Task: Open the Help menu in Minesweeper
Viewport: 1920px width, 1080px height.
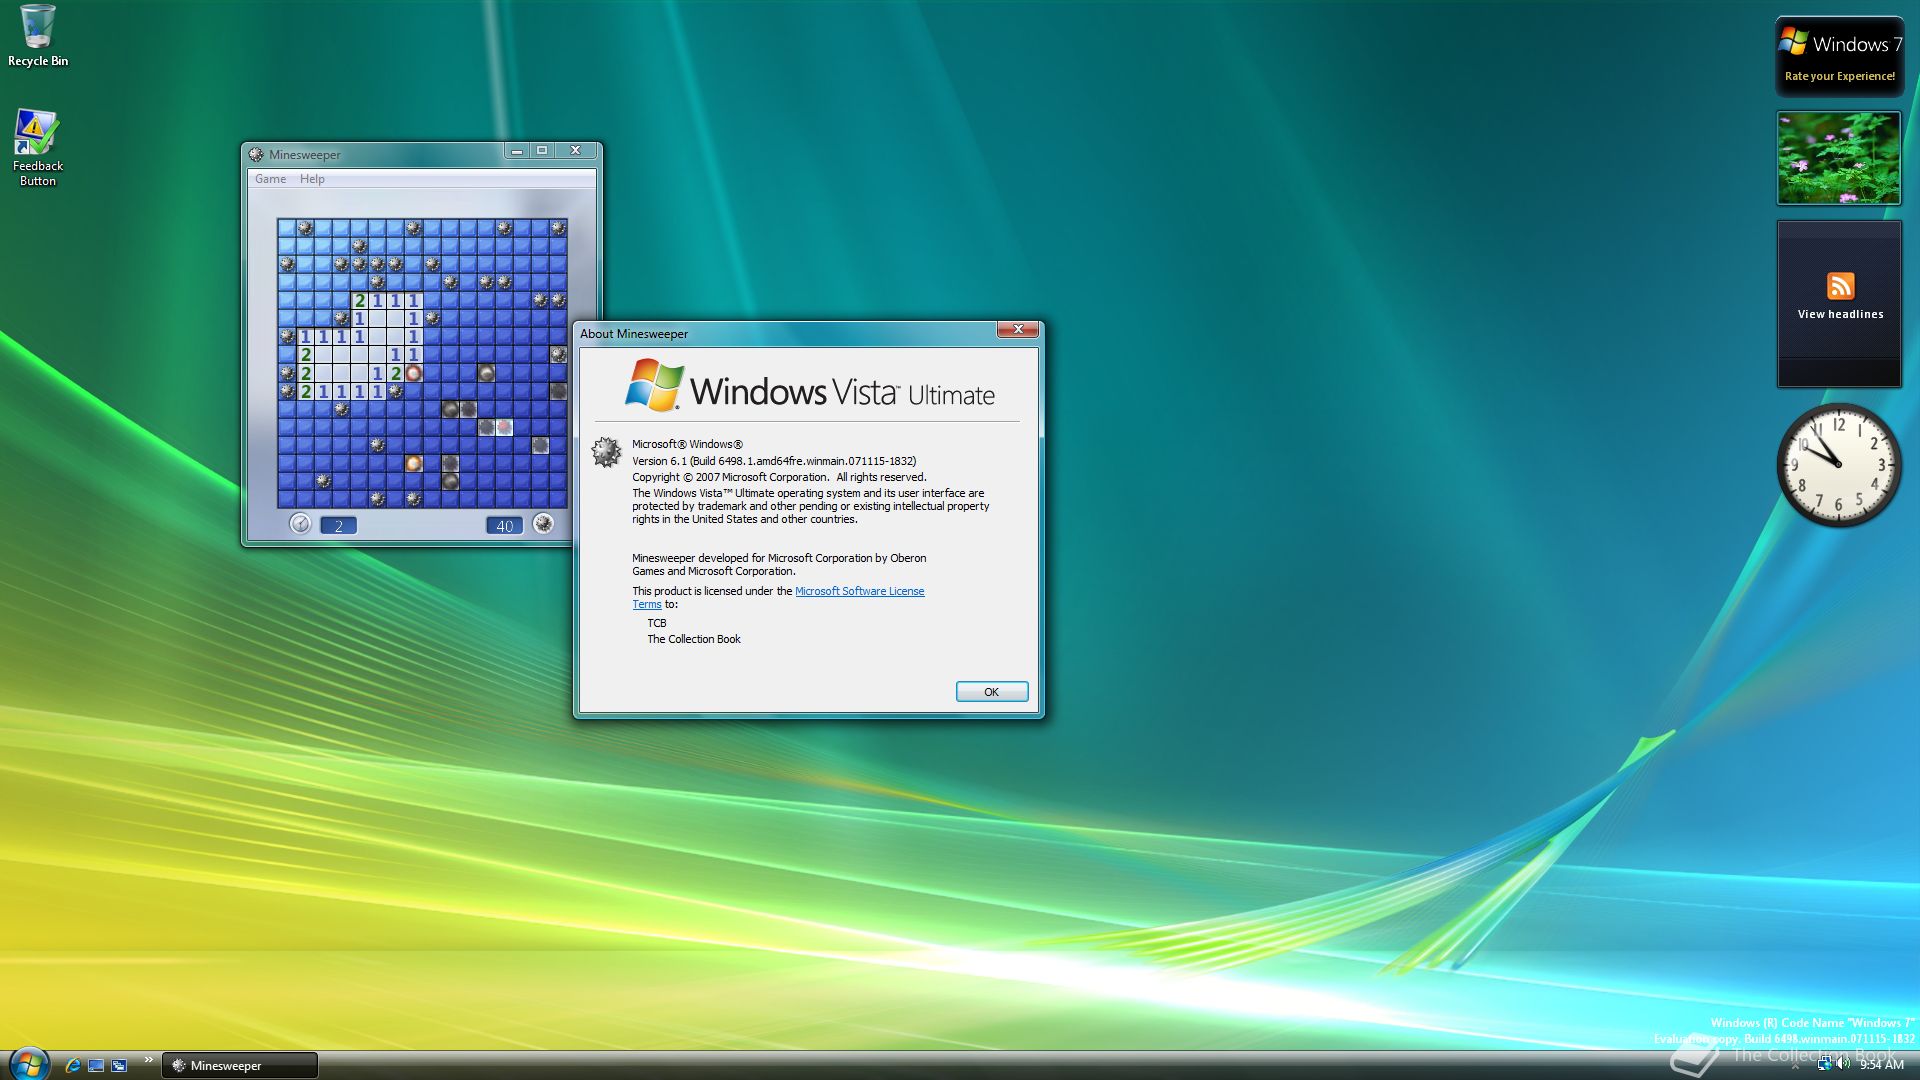Action: (x=312, y=179)
